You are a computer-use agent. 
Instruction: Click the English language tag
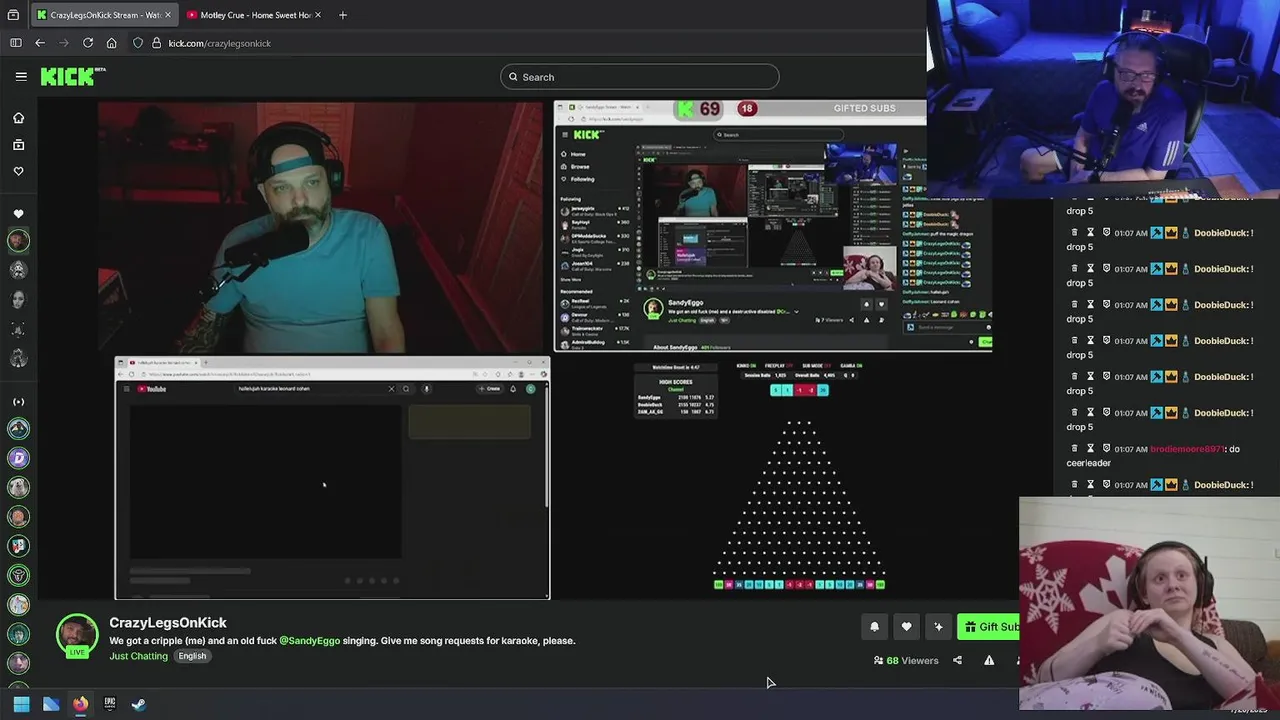pyautogui.click(x=192, y=656)
